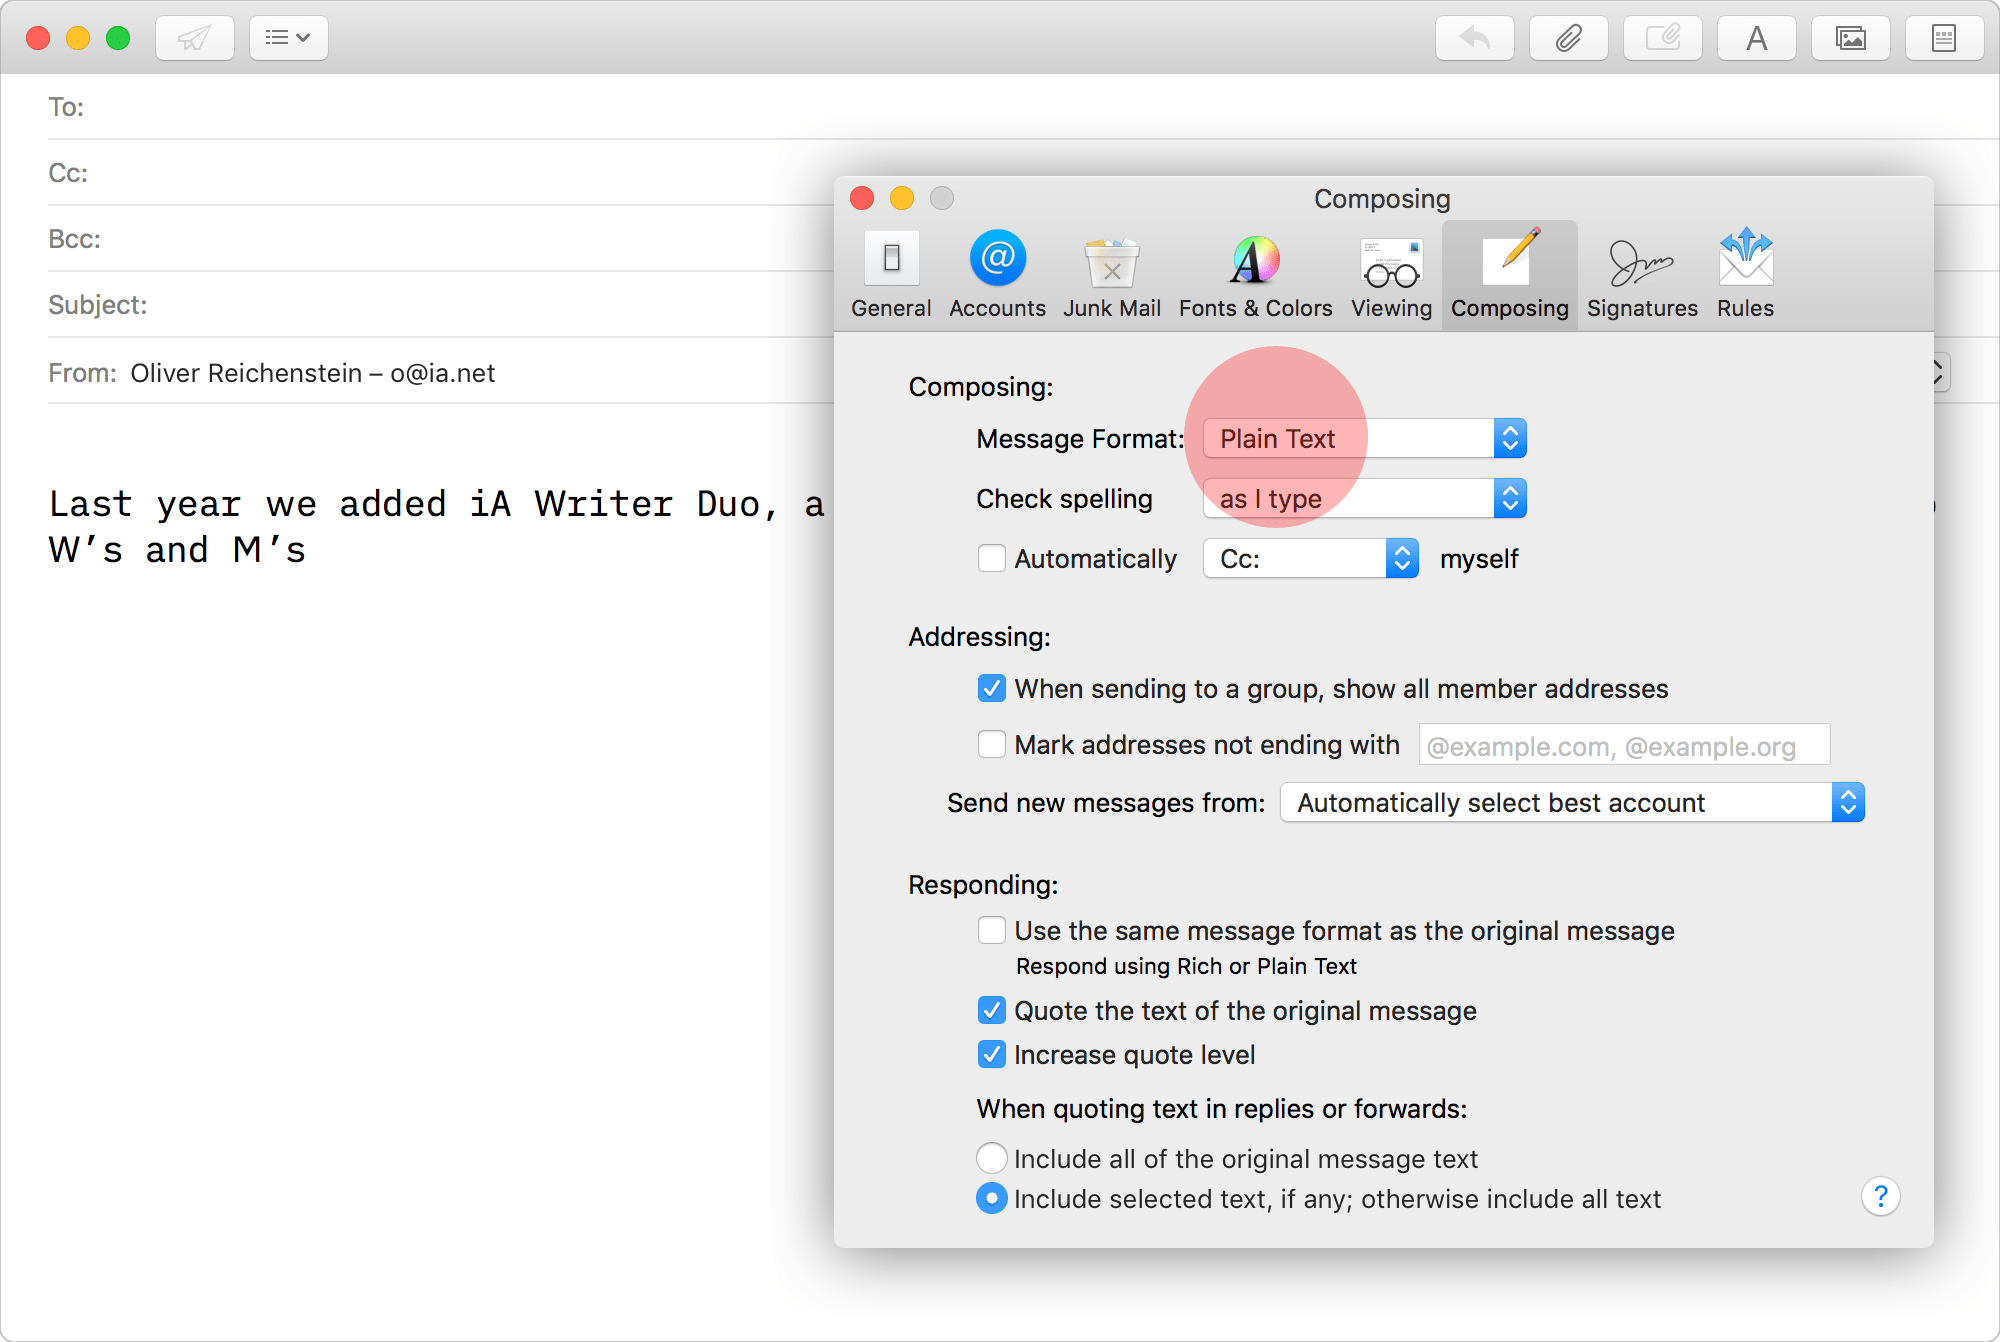Enable 'Use the same message format as the original message'
The width and height of the screenshot is (2000, 1342).
[991, 930]
